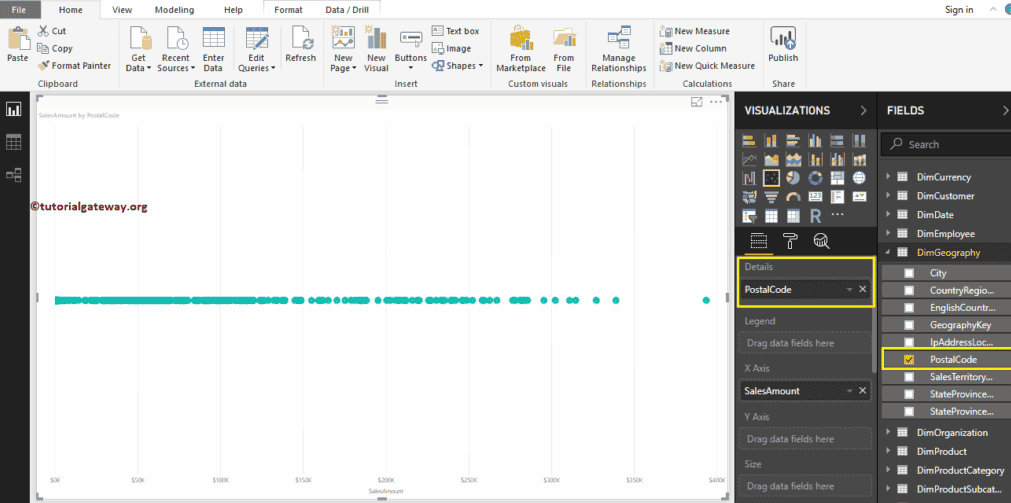Select the Clustered column chart visualization
This screenshot has height=503, width=1011.
[x=815, y=141]
